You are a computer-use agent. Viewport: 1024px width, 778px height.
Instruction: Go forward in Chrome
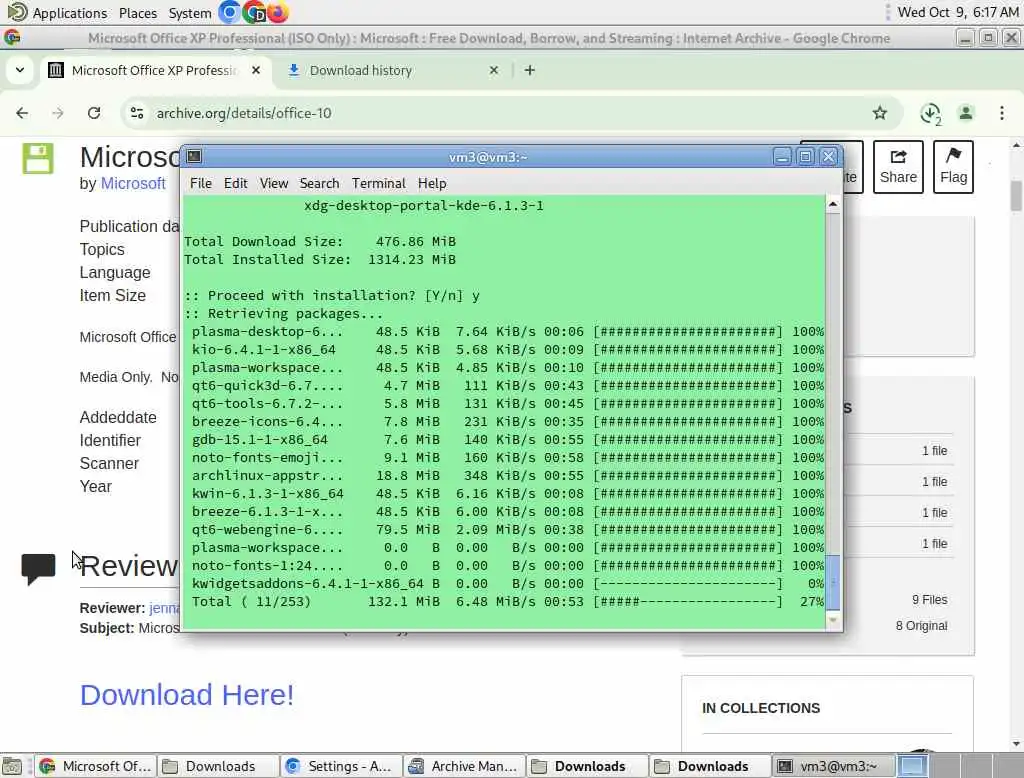coord(58,113)
